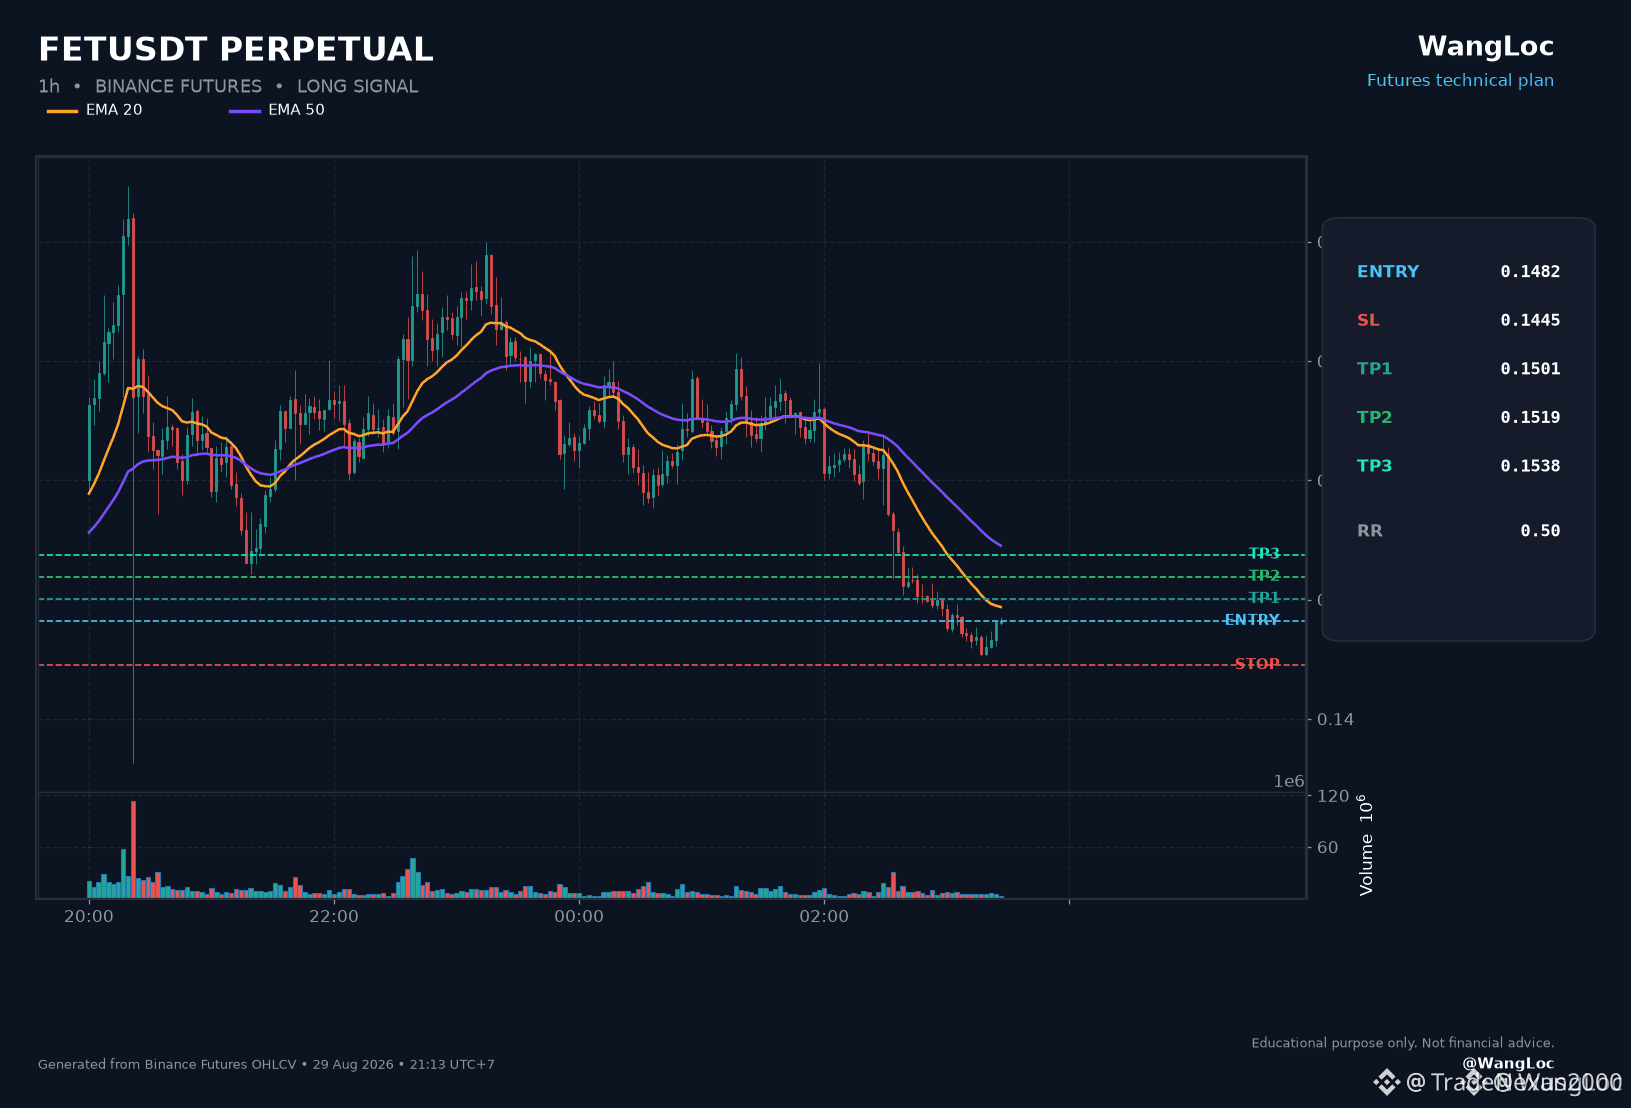Select the TP3 label in the side panel
Viewport: 1631px width, 1108px height.
point(1374,466)
